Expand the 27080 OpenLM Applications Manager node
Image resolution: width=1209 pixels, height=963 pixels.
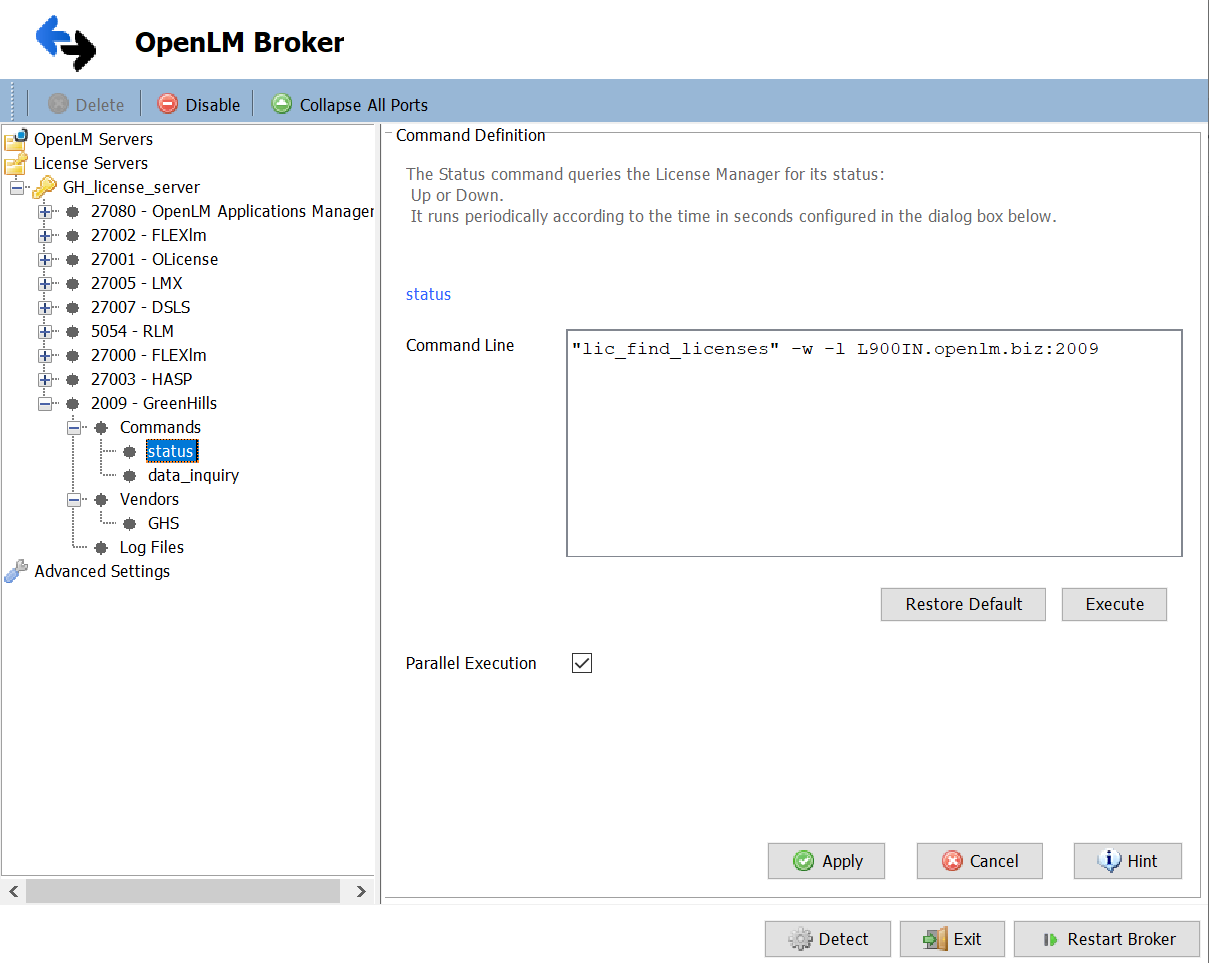(x=45, y=211)
